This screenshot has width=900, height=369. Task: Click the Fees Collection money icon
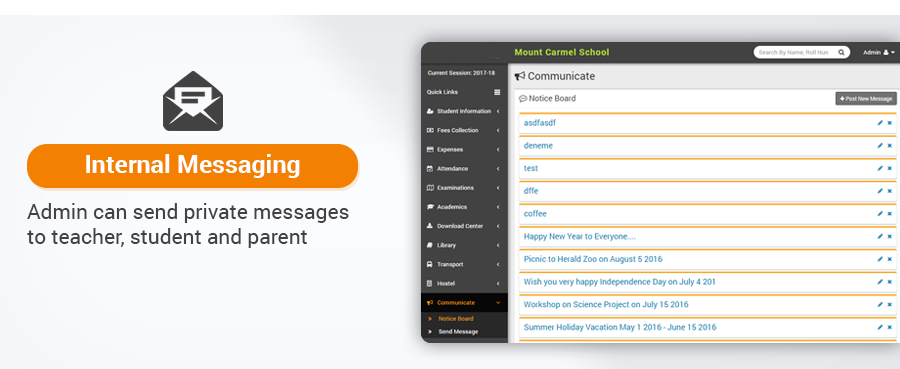tap(430, 130)
